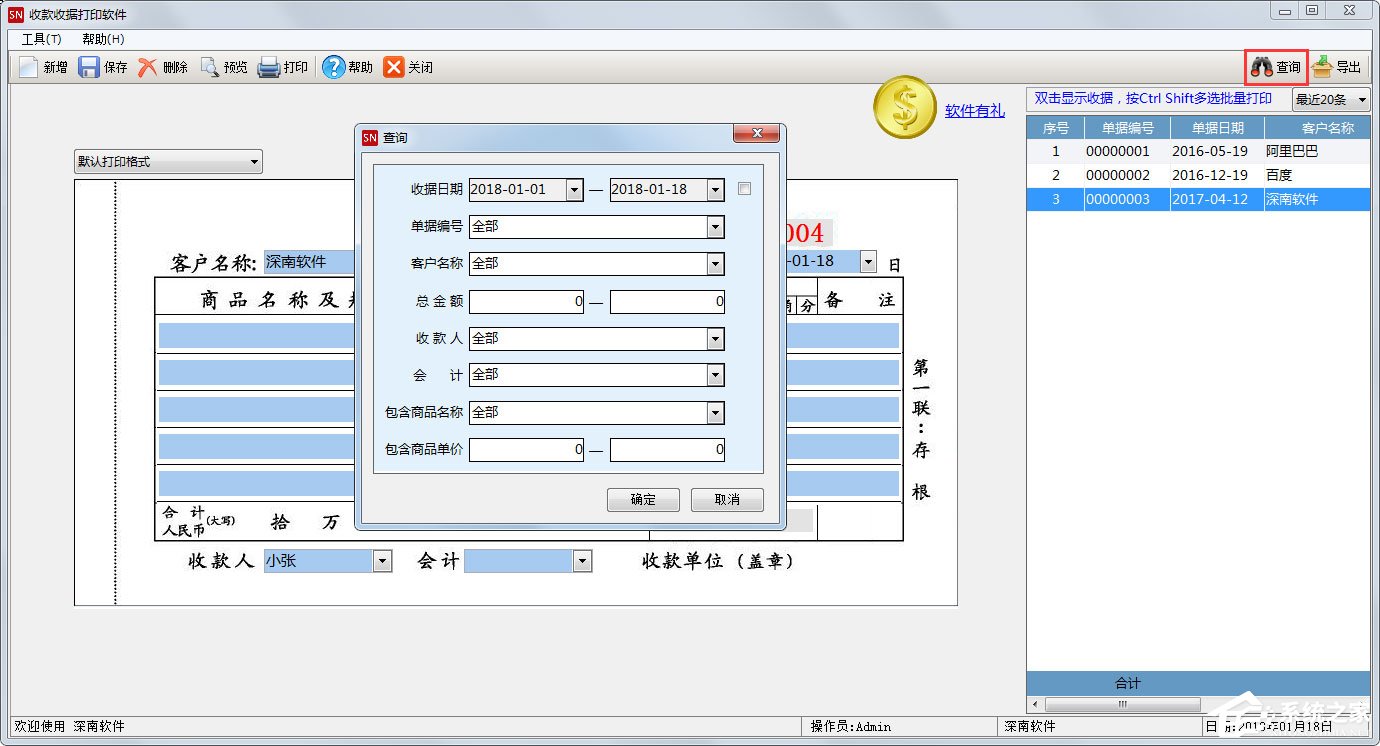Open the 帮助(H) menu
This screenshot has width=1380, height=746.
103,39
